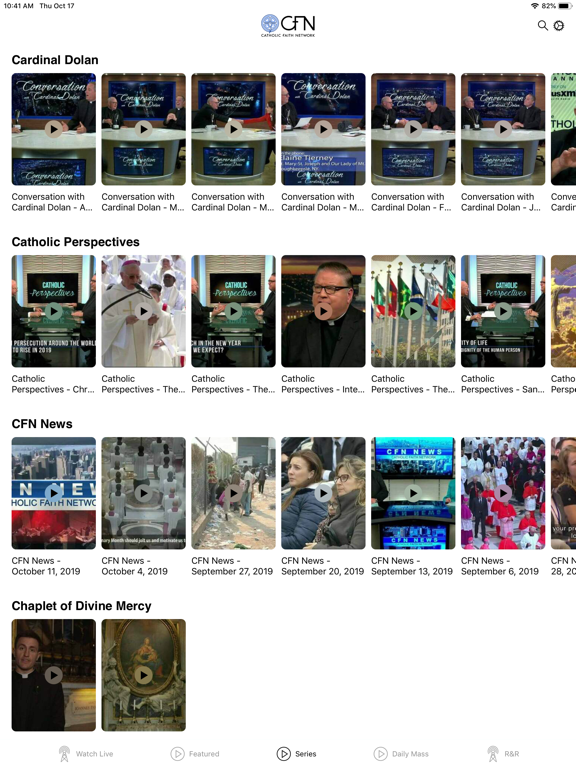Image resolution: width=576 pixels, height=768 pixels.
Task: Tap 'Conversation with Cardinal Dolan - J...' title
Action: 501,202
